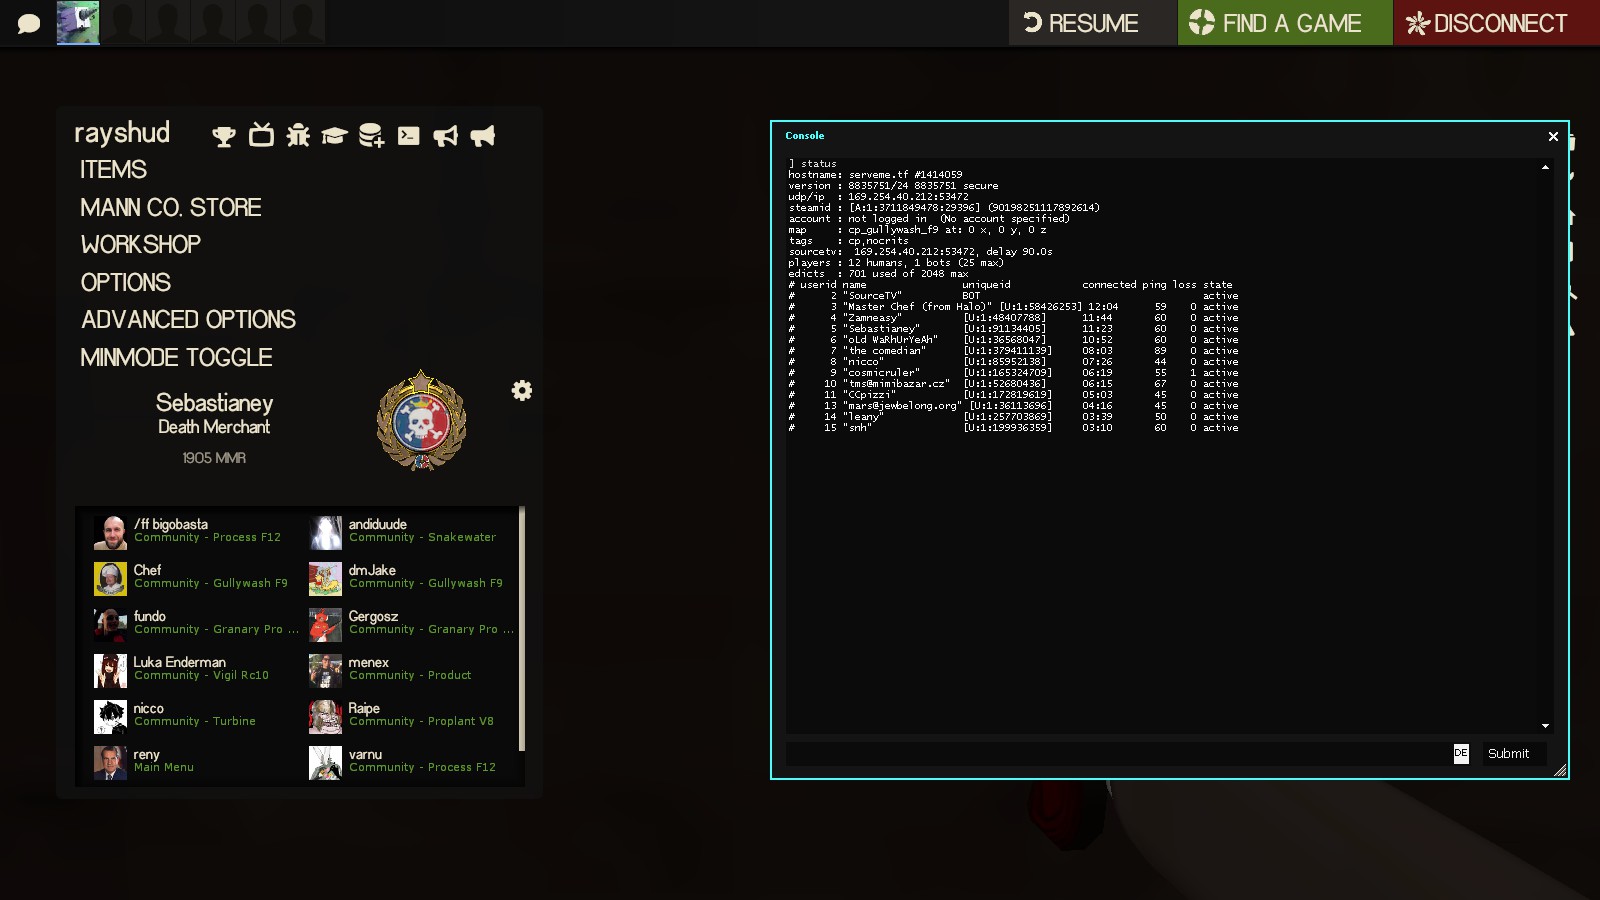This screenshot has width=1600, height=900.
Task: Select friend andiduude
Action: click(411, 533)
